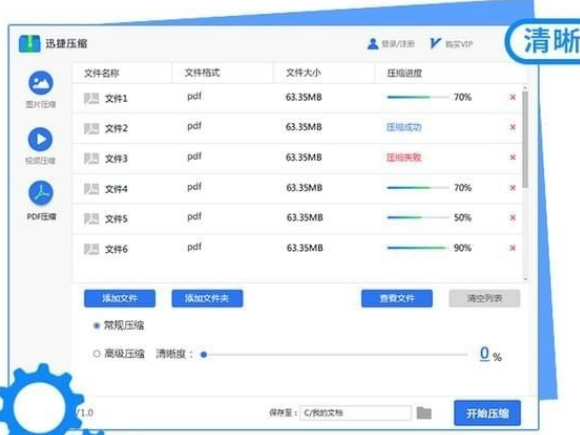Click the scrollbar down arrow
Viewport: 580px width, 435px height.
pos(525,279)
